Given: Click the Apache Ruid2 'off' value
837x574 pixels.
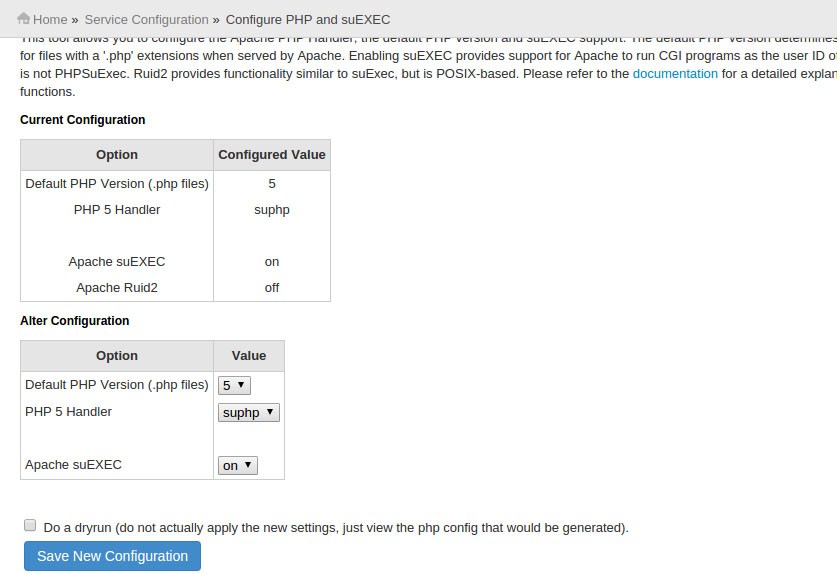Looking at the screenshot, I should point(272,287).
